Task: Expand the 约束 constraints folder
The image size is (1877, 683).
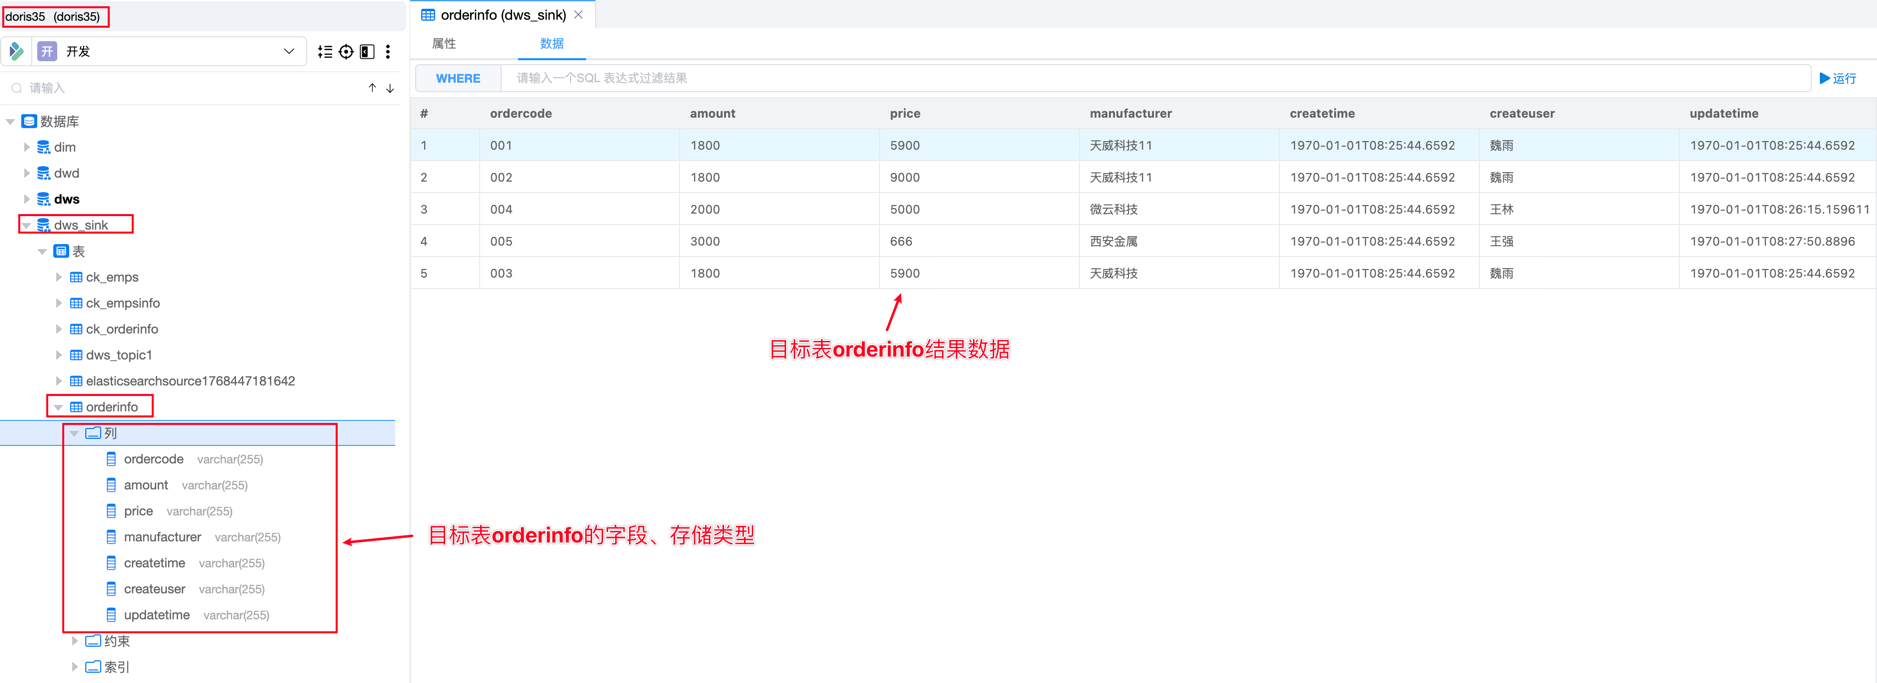Action: (x=75, y=641)
